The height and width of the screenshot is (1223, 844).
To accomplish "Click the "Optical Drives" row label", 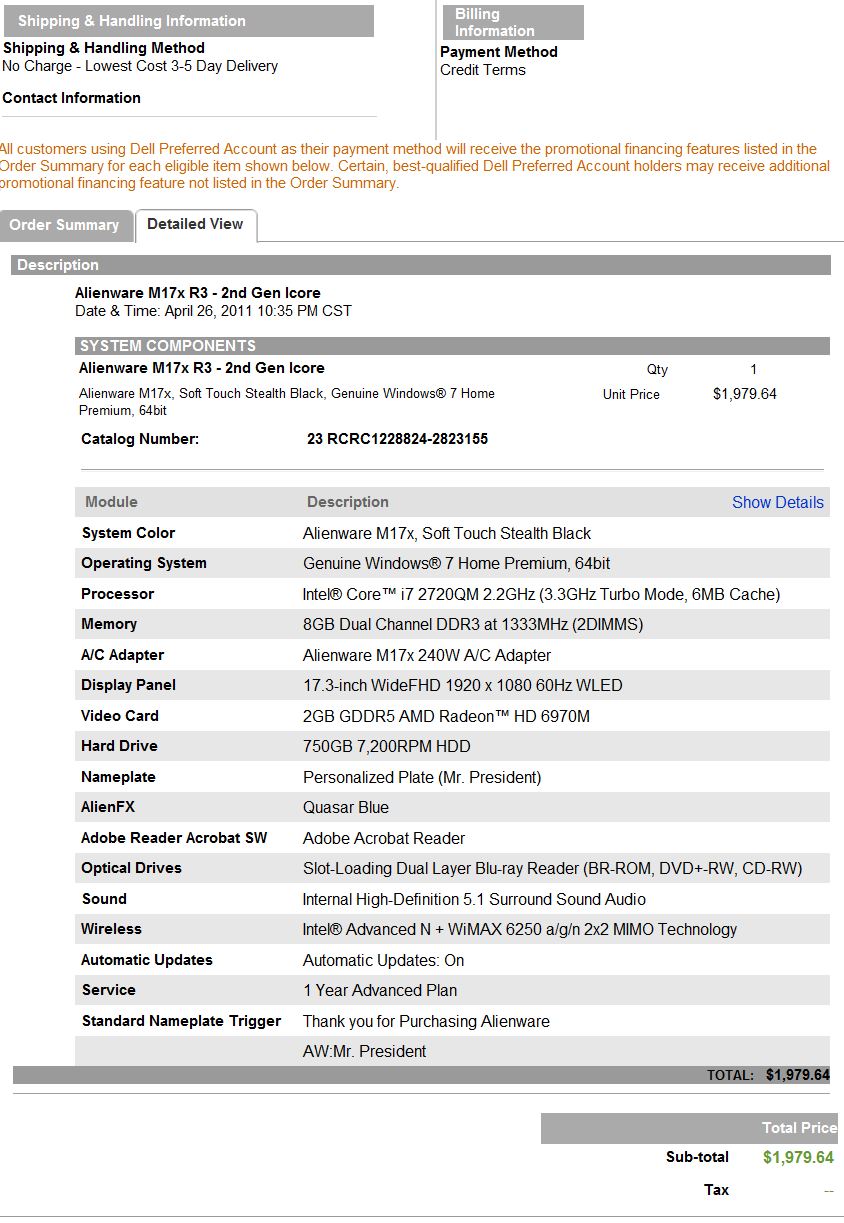I will pyautogui.click(x=131, y=868).
